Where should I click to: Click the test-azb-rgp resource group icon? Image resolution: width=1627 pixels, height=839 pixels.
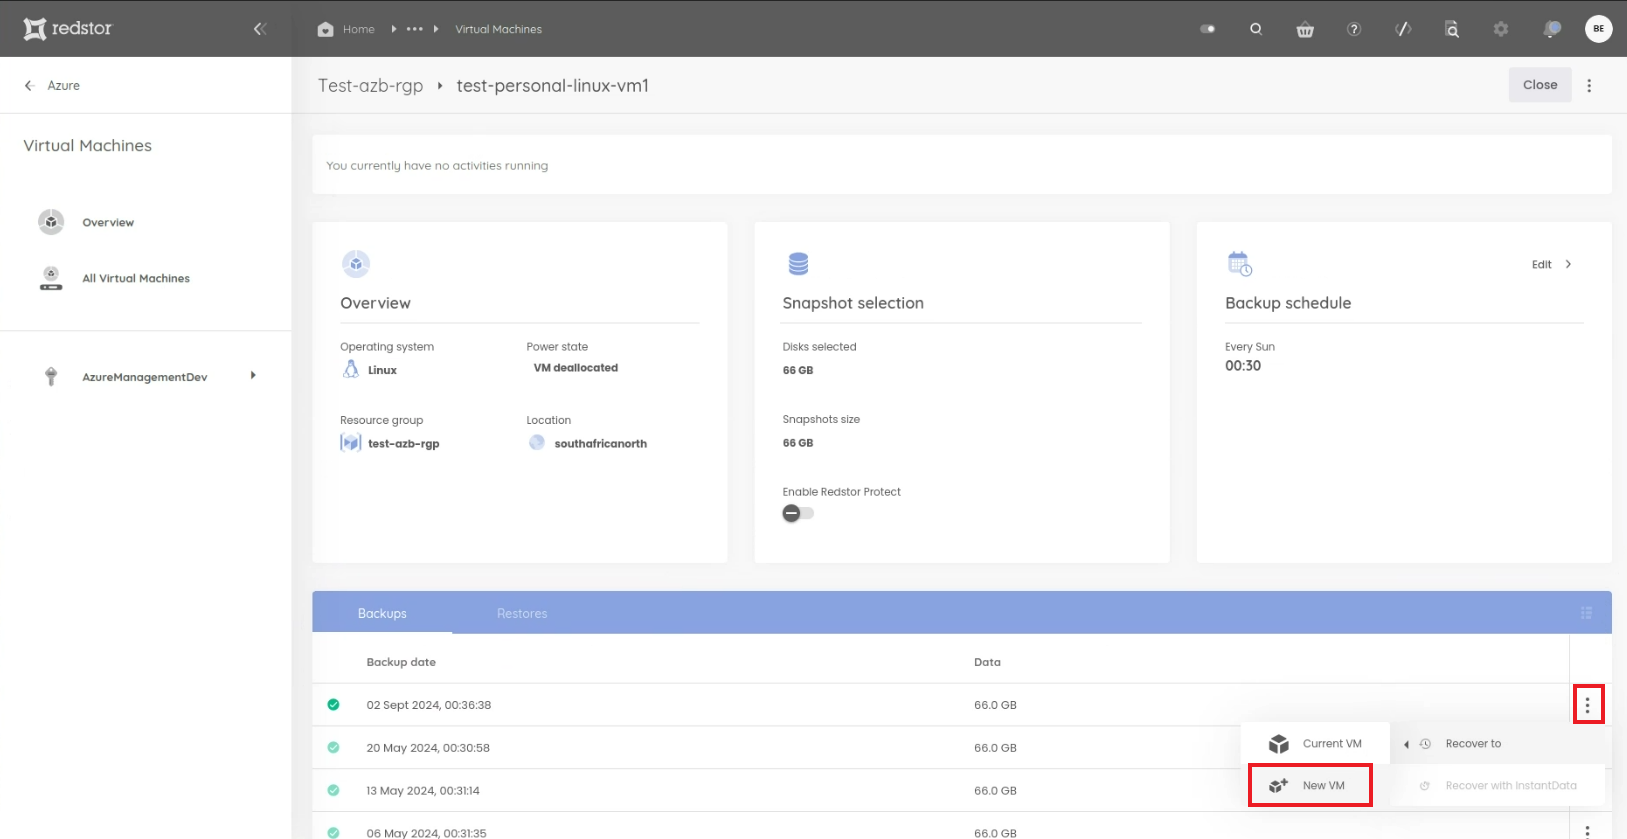pos(350,443)
